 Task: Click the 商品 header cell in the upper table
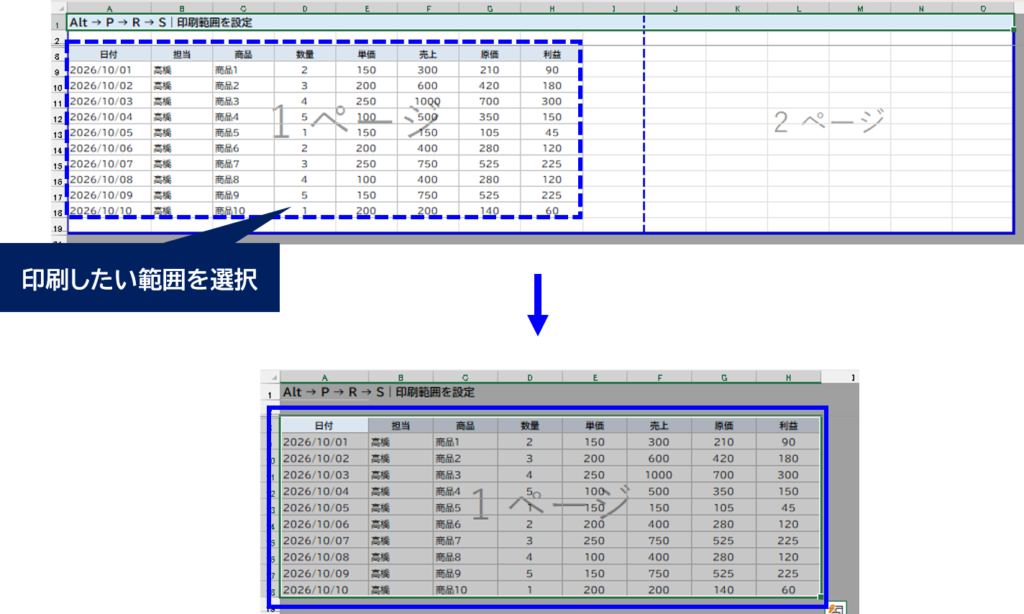(243, 54)
